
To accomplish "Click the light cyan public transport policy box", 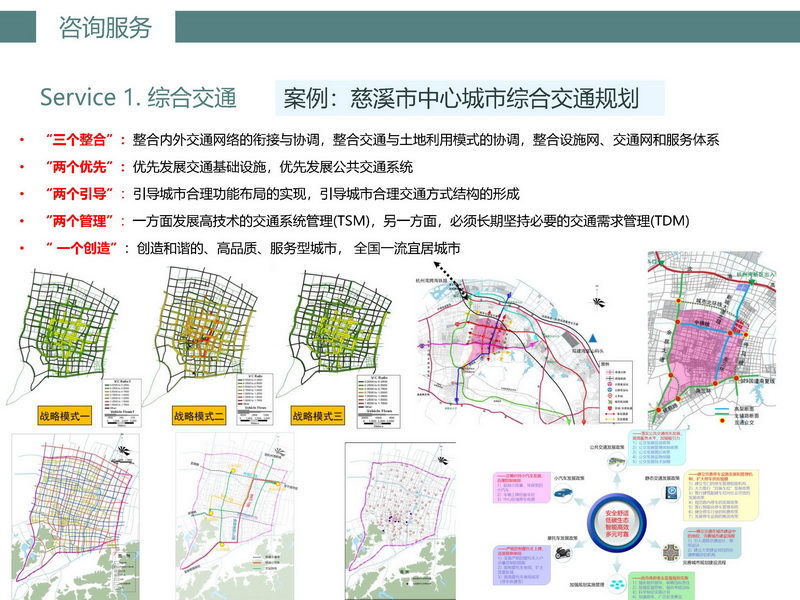I will point(659,447).
